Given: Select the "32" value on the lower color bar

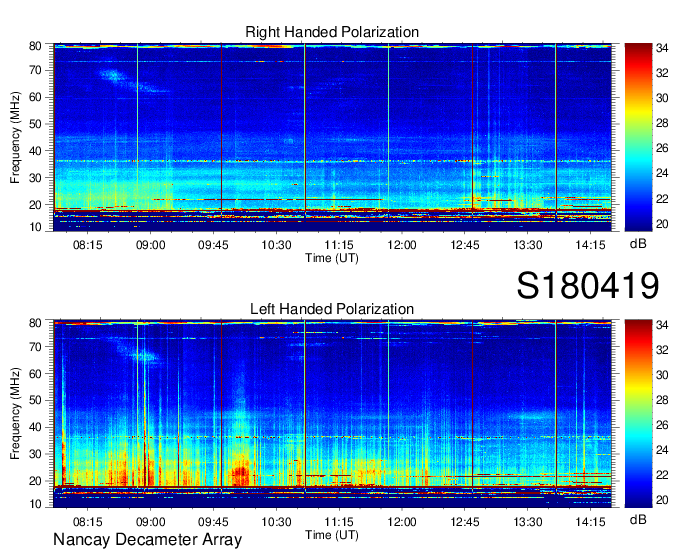Looking at the screenshot, I should tap(662, 349).
